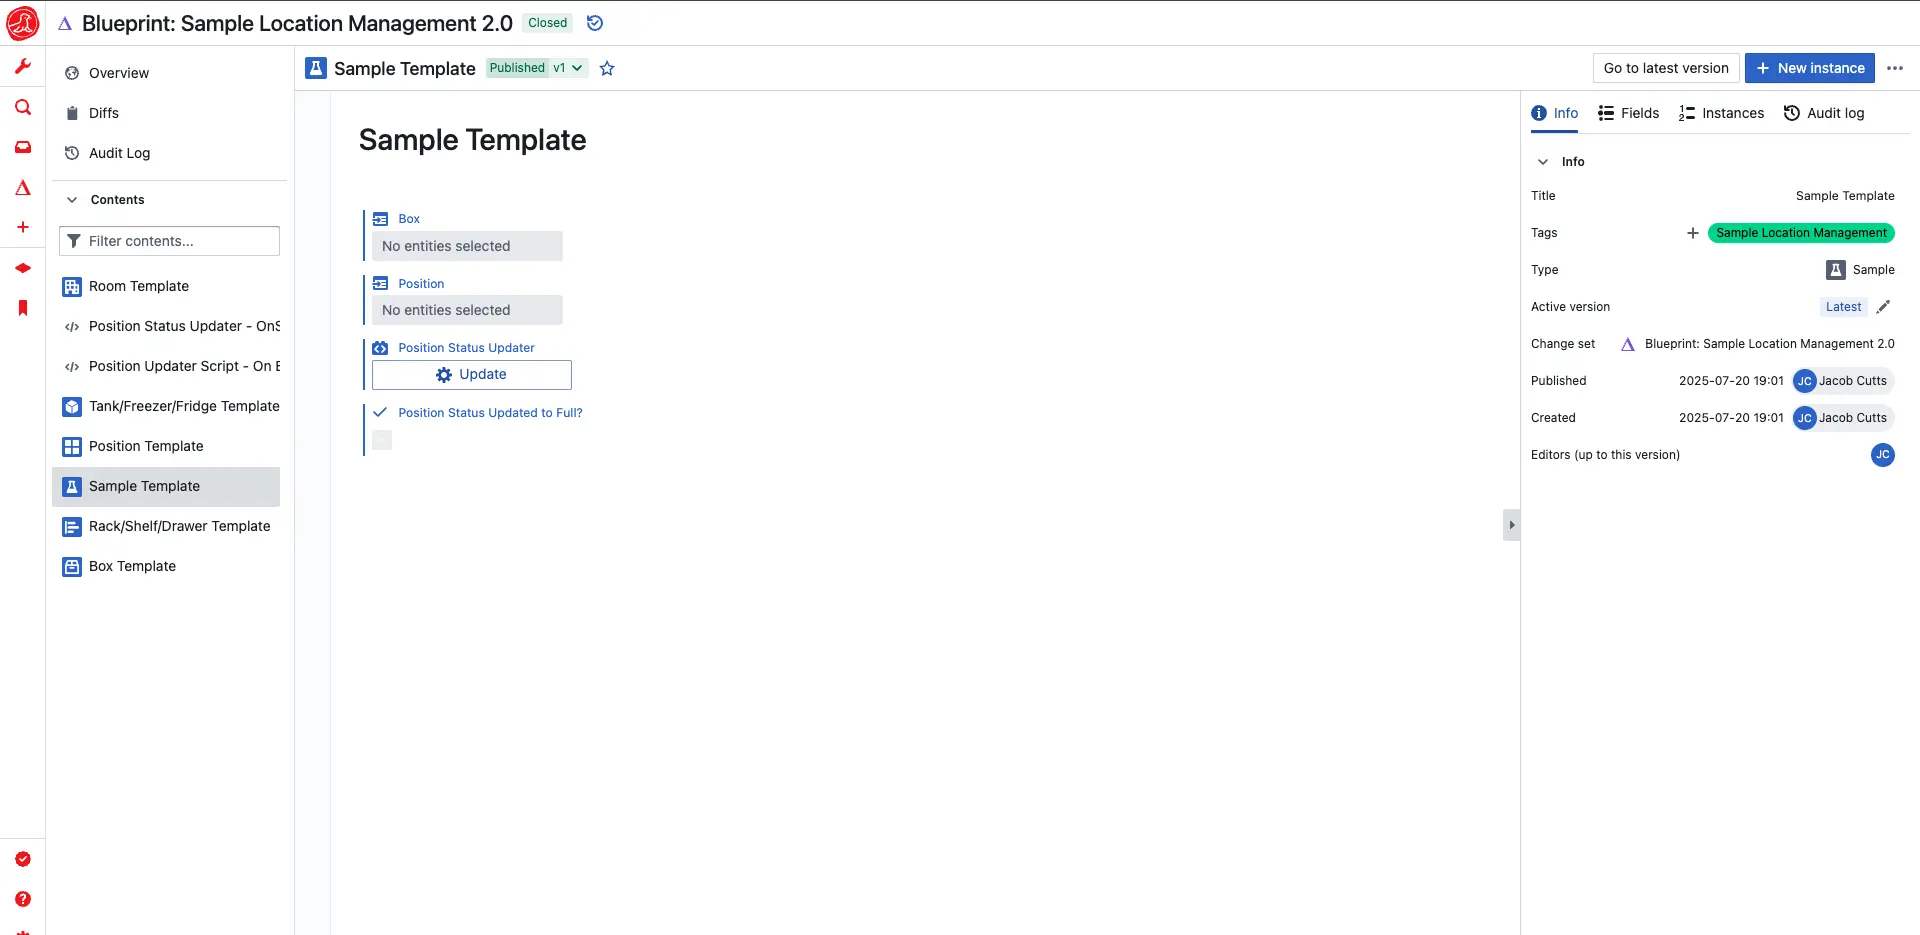Click the Update button
This screenshot has width=1920, height=935.
click(472, 375)
